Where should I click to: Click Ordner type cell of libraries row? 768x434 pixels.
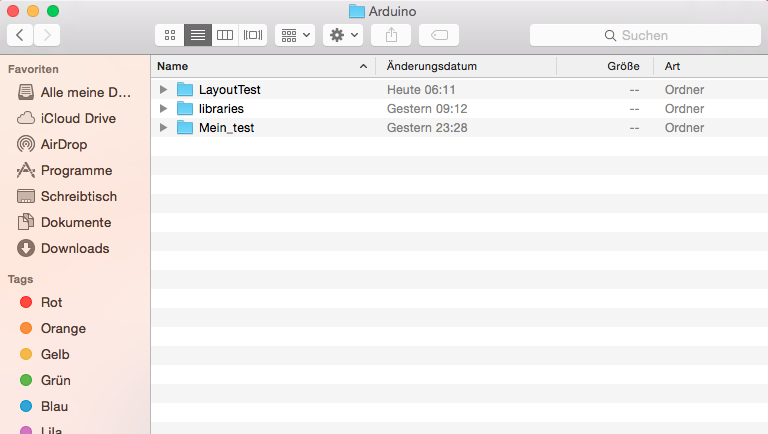[x=684, y=109]
